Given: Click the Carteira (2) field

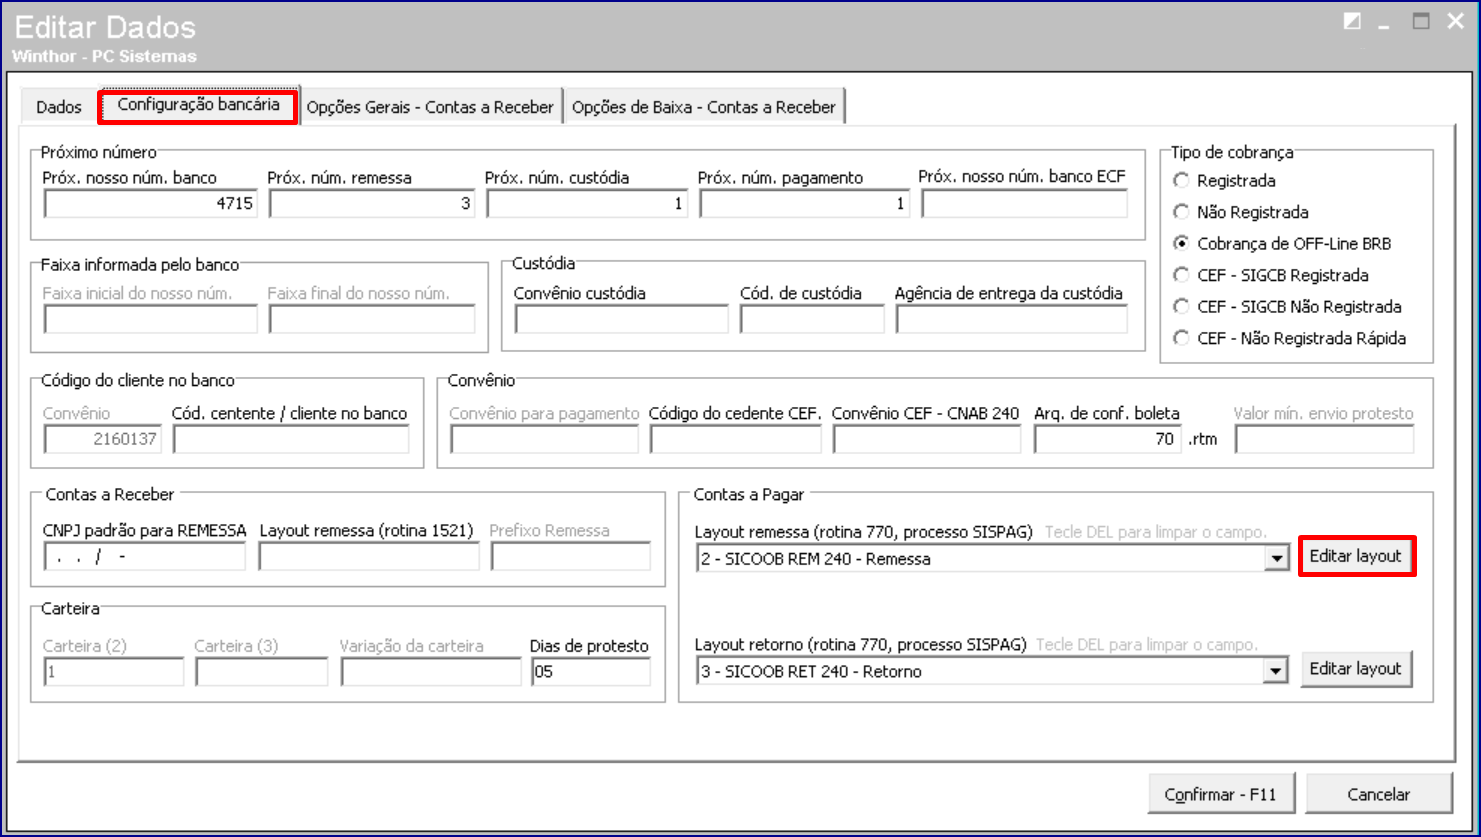Looking at the screenshot, I should click(113, 672).
